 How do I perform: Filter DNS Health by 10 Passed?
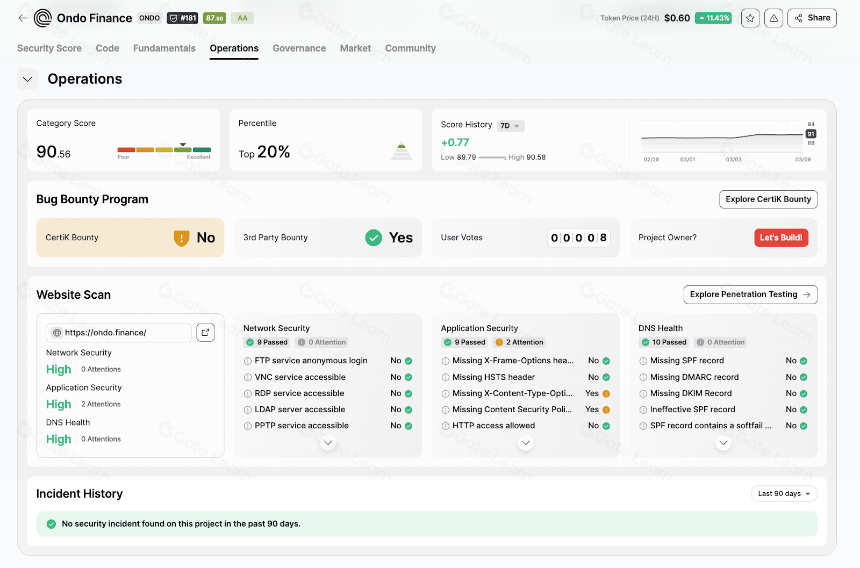click(664, 342)
